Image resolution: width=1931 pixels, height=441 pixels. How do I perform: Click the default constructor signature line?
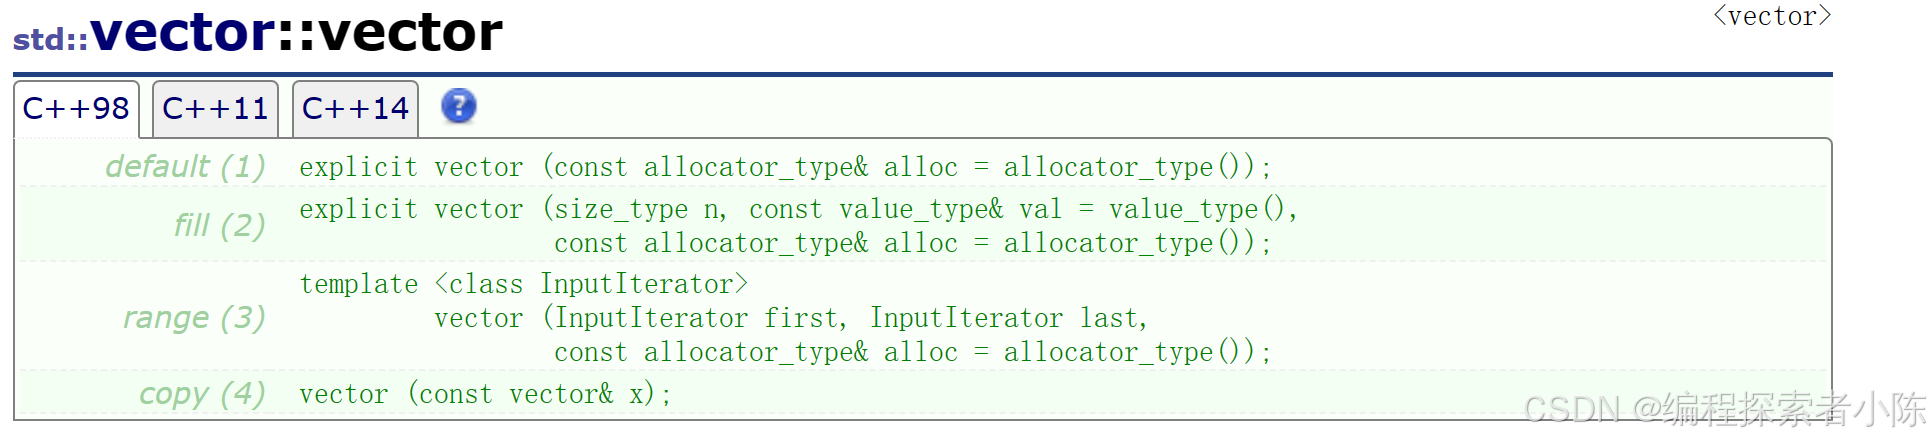point(785,167)
